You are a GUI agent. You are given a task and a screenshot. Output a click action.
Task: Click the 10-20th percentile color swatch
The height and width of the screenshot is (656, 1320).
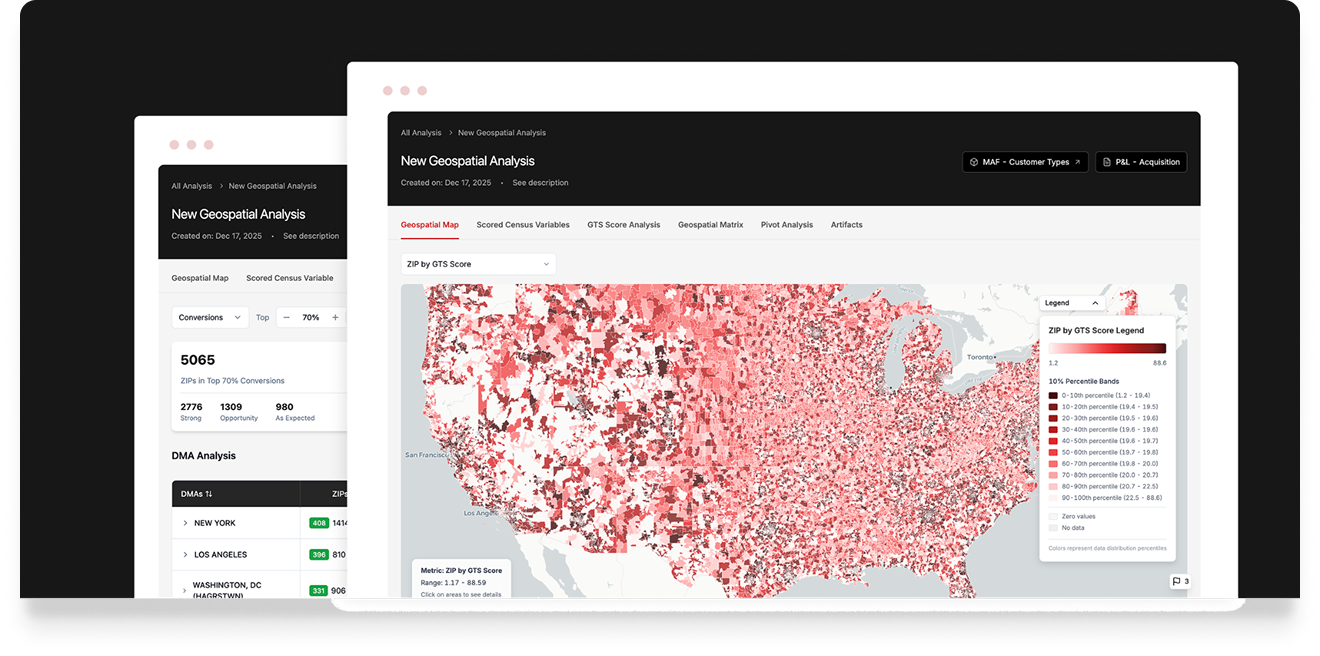coord(1053,407)
